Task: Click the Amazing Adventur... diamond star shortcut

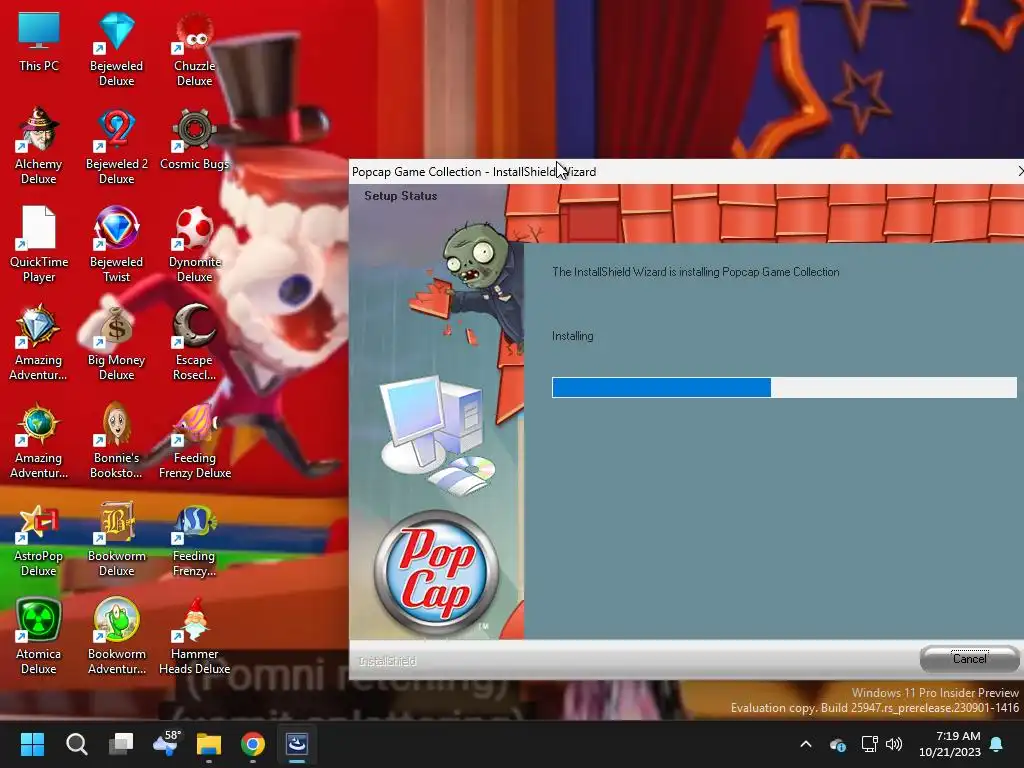Action: tap(39, 344)
